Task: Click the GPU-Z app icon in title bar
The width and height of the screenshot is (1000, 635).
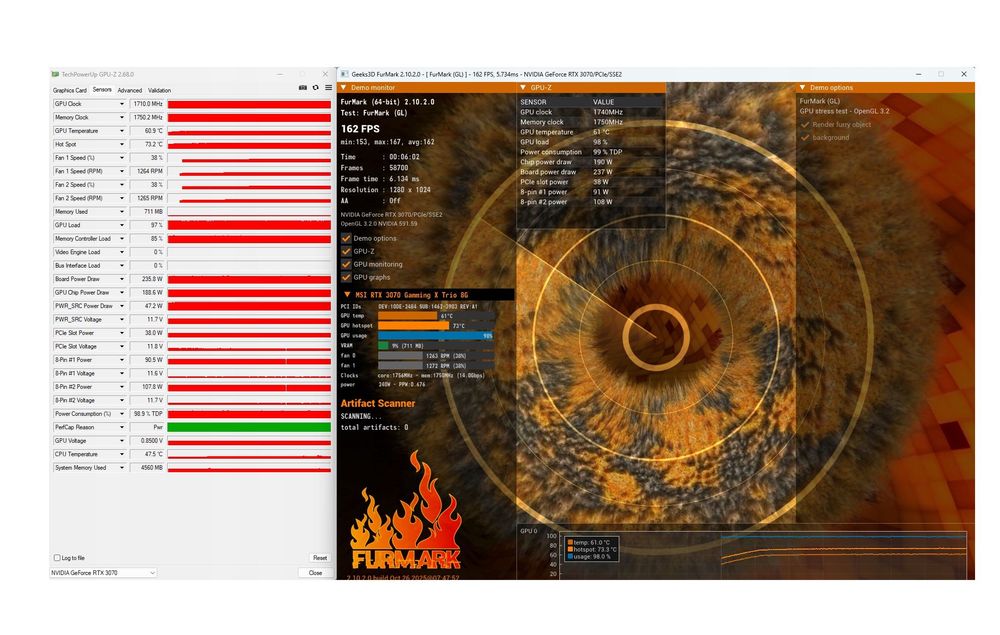Action: [x=55, y=75]
